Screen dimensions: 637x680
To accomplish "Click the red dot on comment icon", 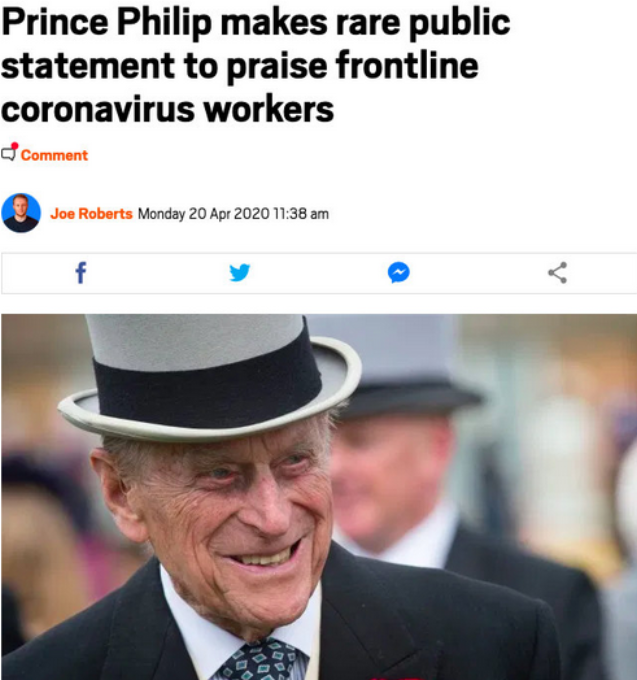I will [x=15, y=147].
